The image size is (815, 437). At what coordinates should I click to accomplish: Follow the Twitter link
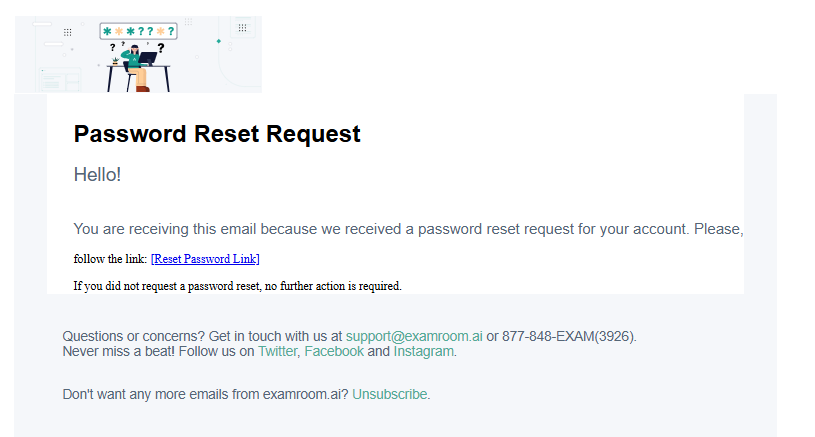277,352
